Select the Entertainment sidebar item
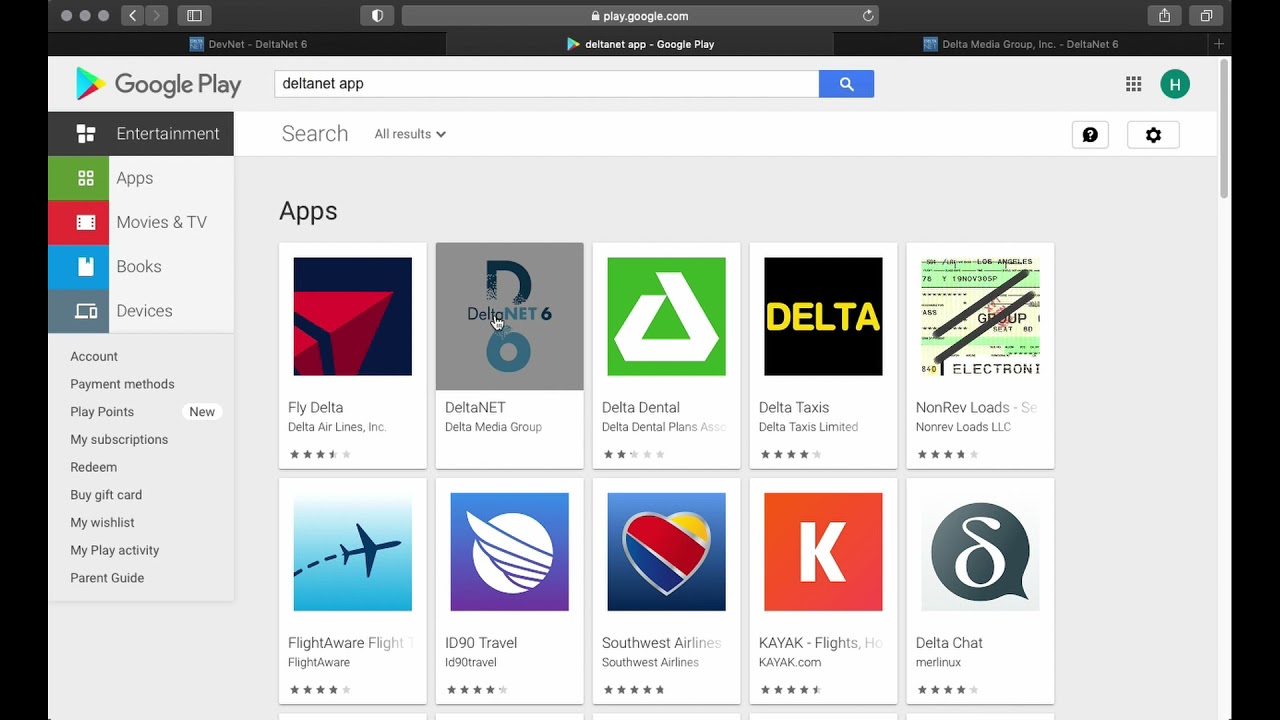This screenshot has height=720, width=1280. (x=141, y=134)
